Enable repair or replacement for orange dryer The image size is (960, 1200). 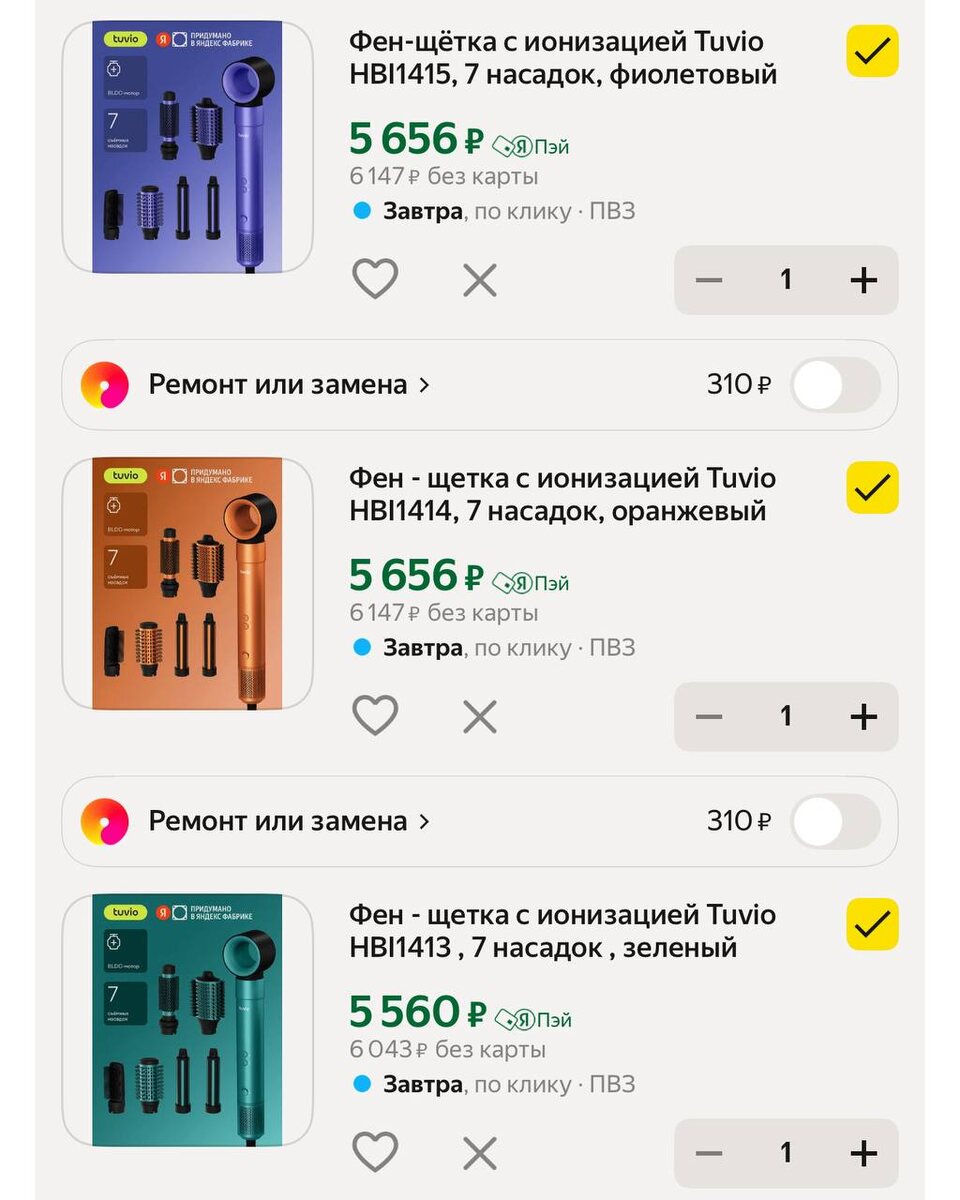[x=835, y=821]
